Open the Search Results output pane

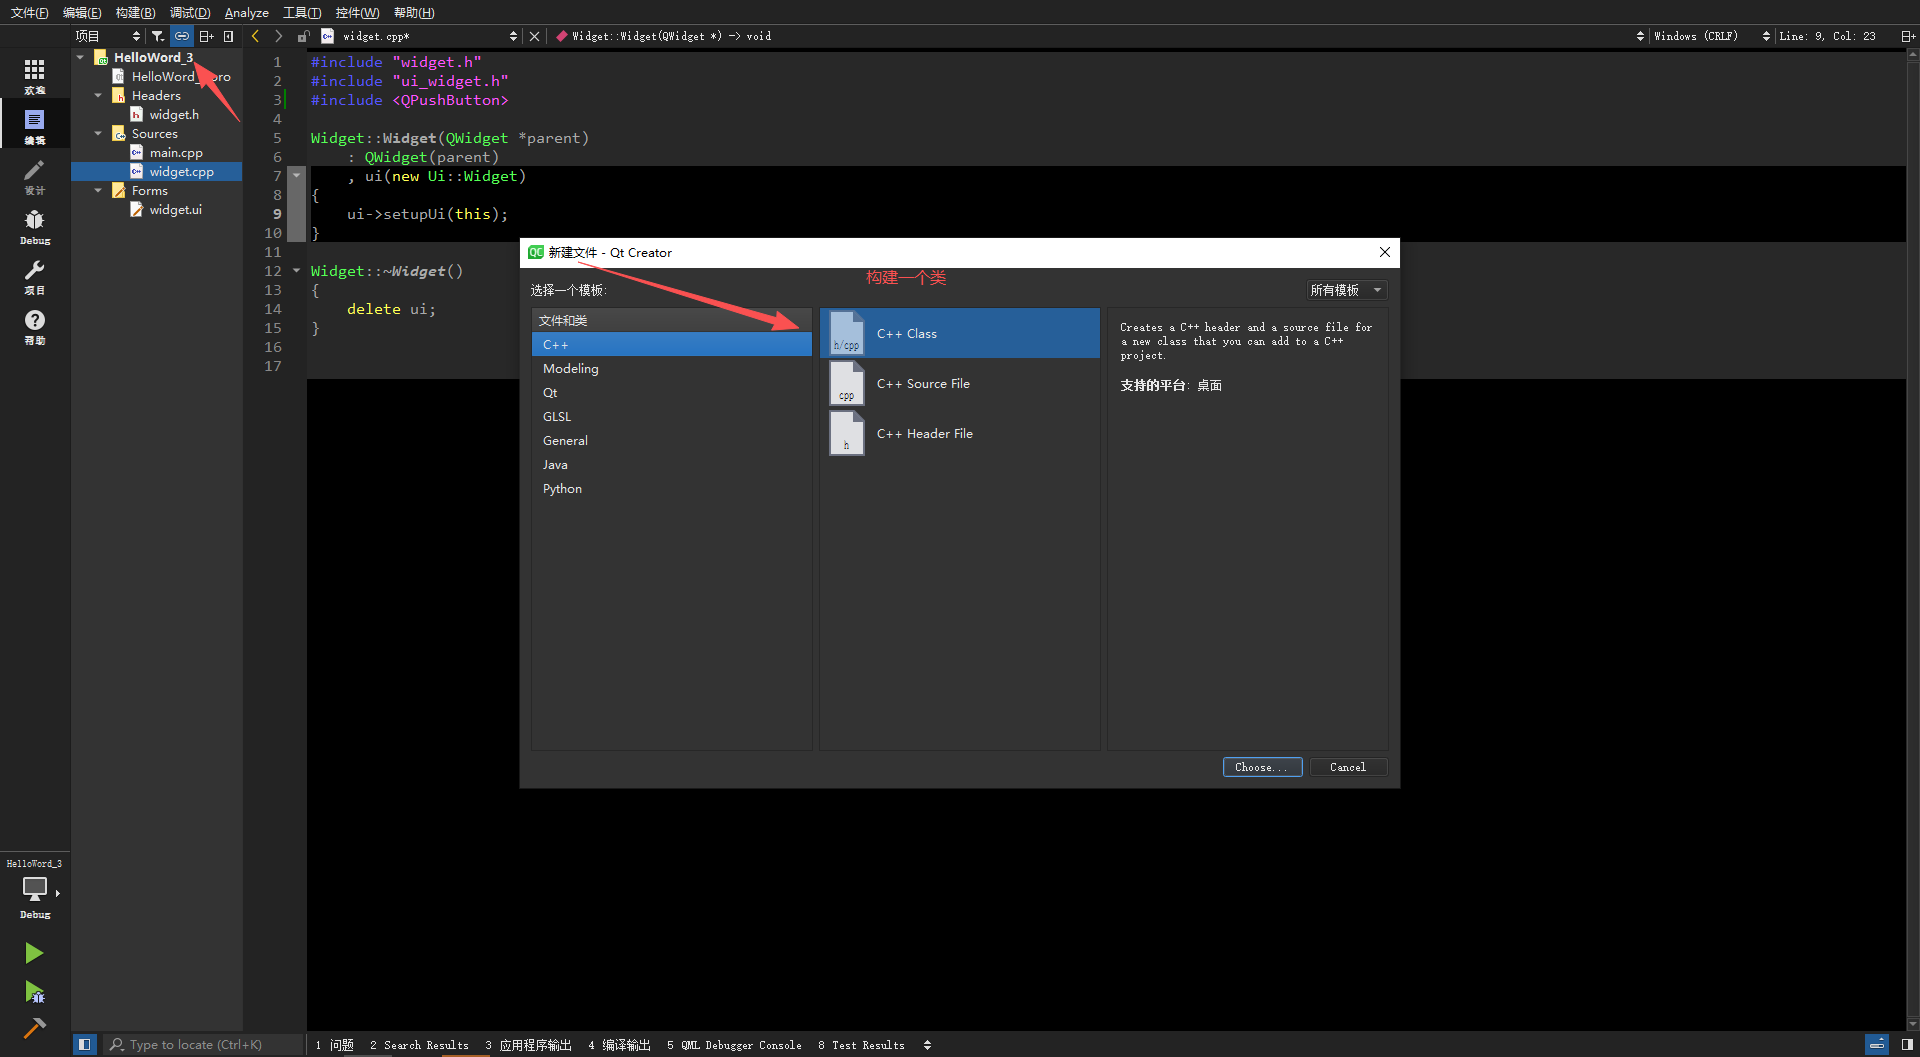coord(419,1044)
